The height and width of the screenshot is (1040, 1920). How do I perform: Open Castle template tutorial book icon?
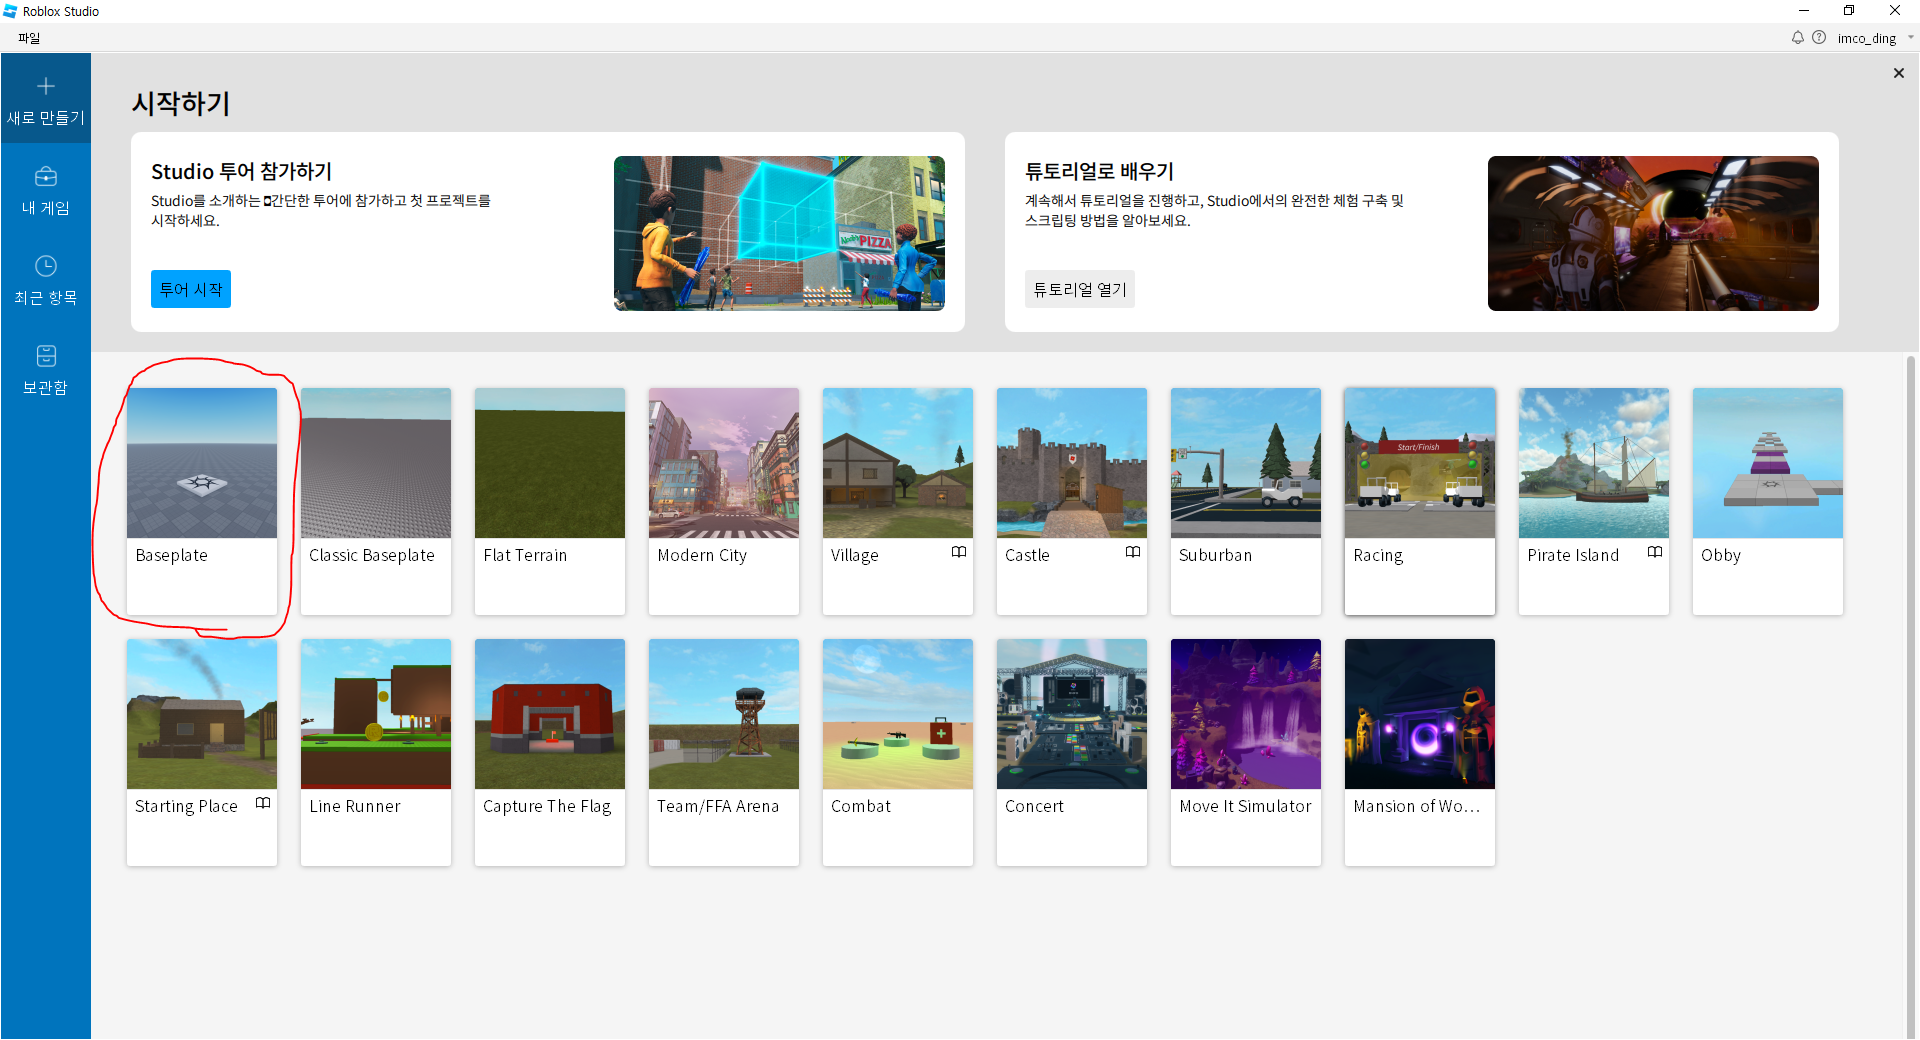pos(1133,552)
